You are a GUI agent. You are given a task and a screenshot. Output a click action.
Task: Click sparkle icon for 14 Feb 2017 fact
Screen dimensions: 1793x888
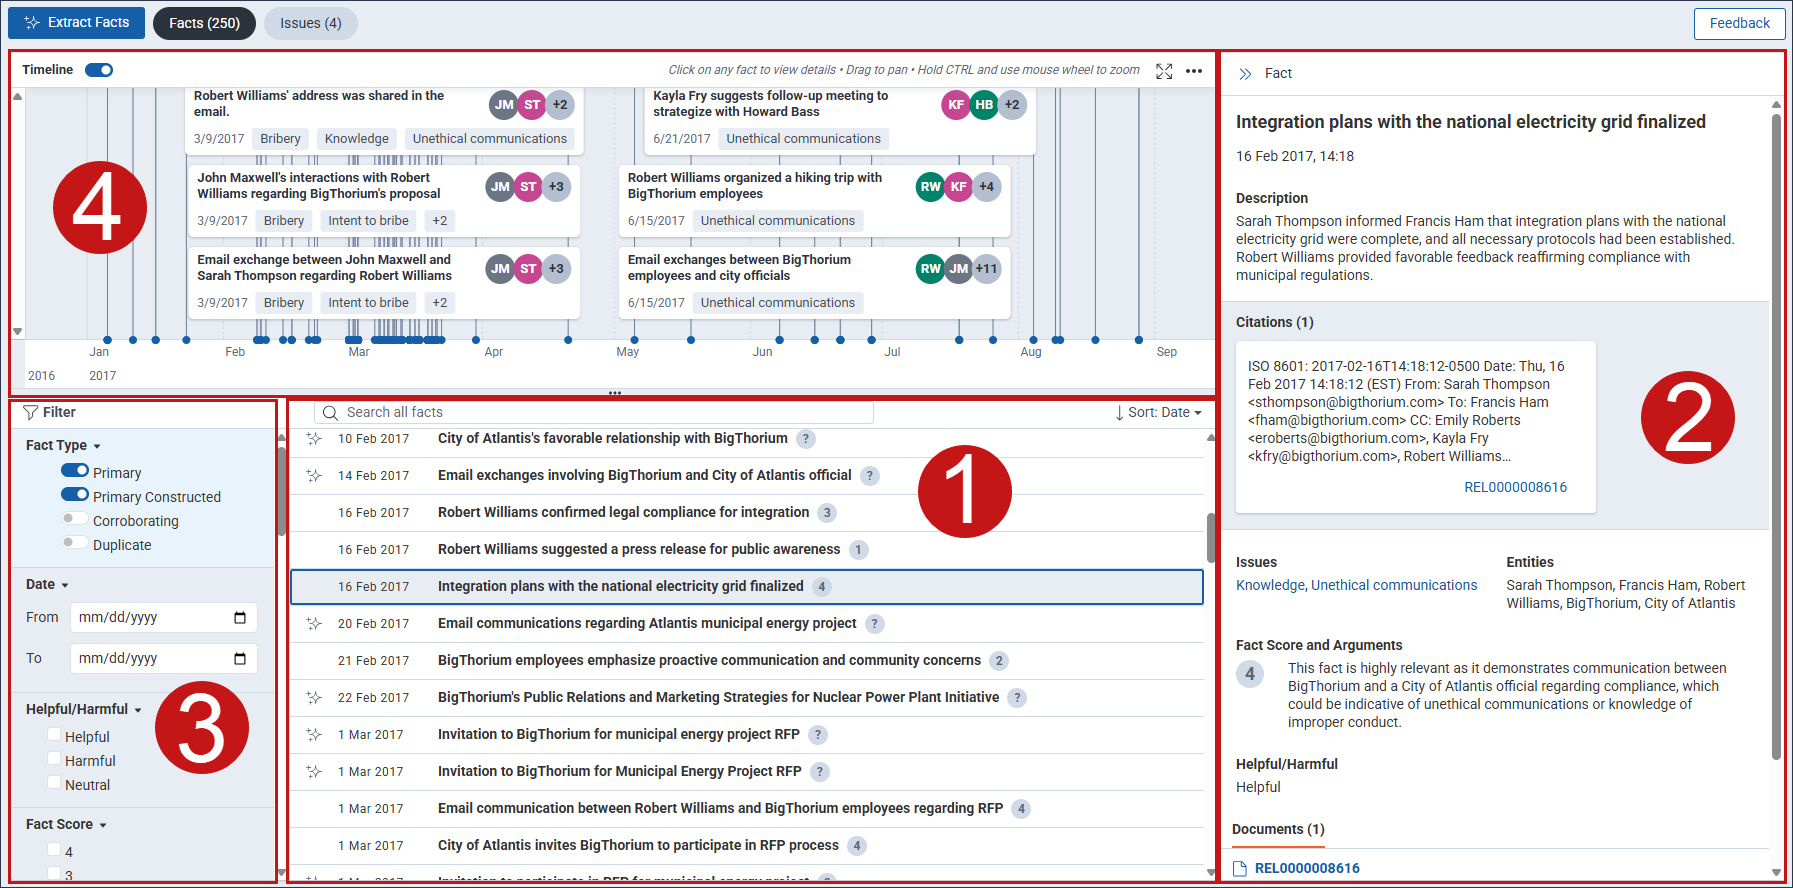pyautogui.click(x=314, y=476)
